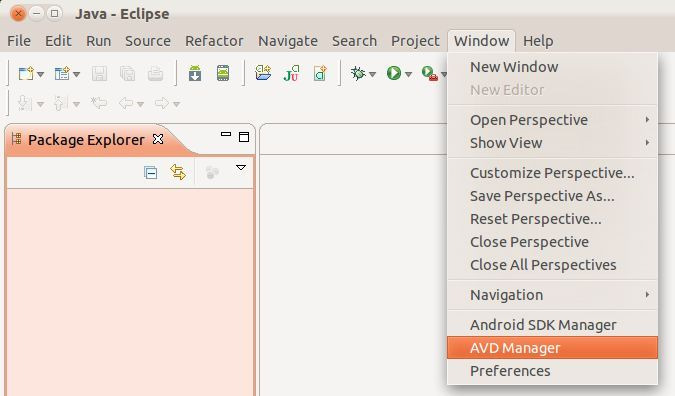This screenshot has height=396, width=675.
Task: Open the Next Annotation dropdown arrow
Action: tap(40, 104)
